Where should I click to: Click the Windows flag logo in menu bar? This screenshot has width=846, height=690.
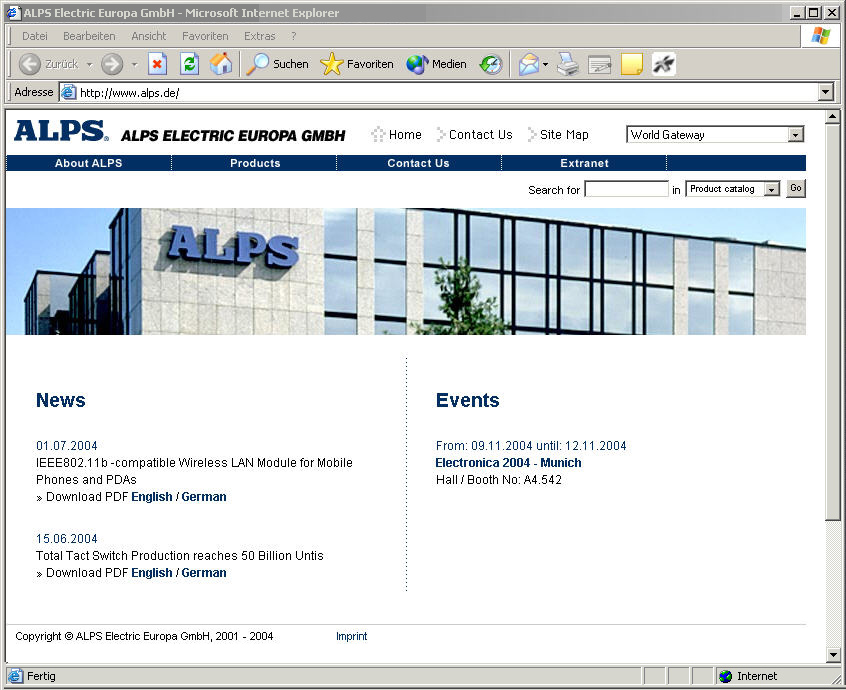(821, 36)
